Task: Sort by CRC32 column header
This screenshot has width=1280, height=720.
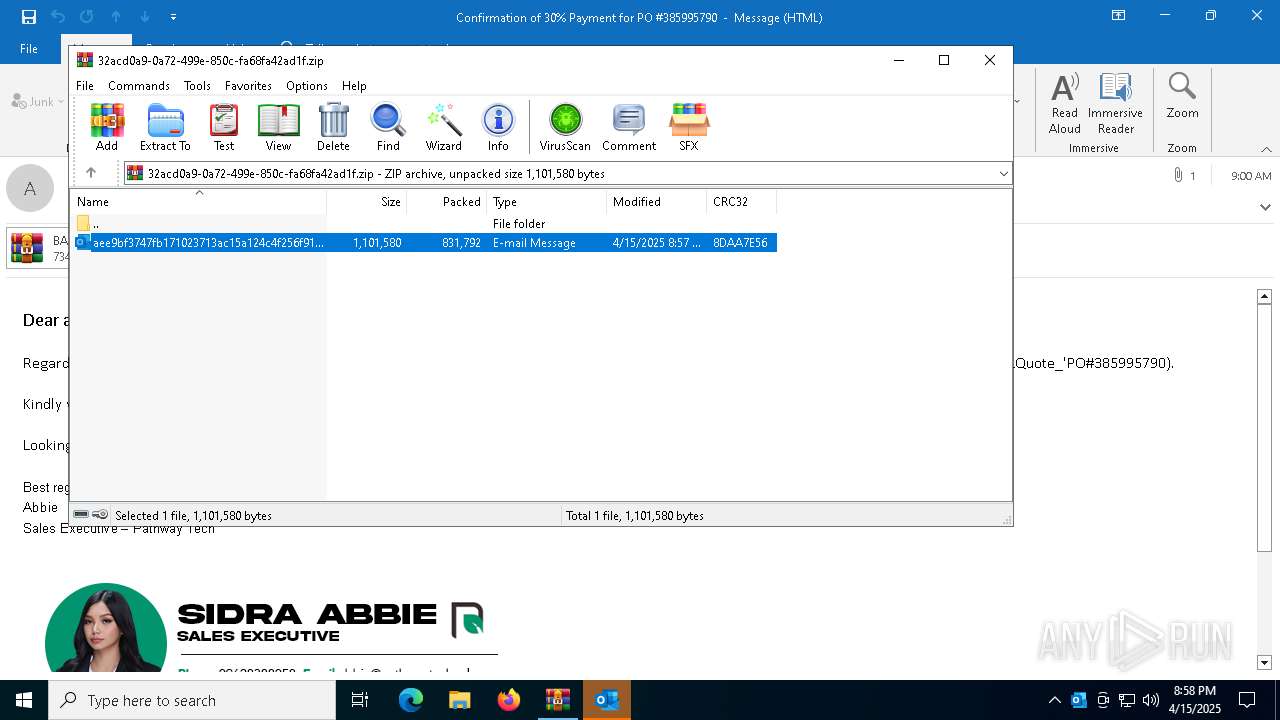Action: tap(742, 201)
